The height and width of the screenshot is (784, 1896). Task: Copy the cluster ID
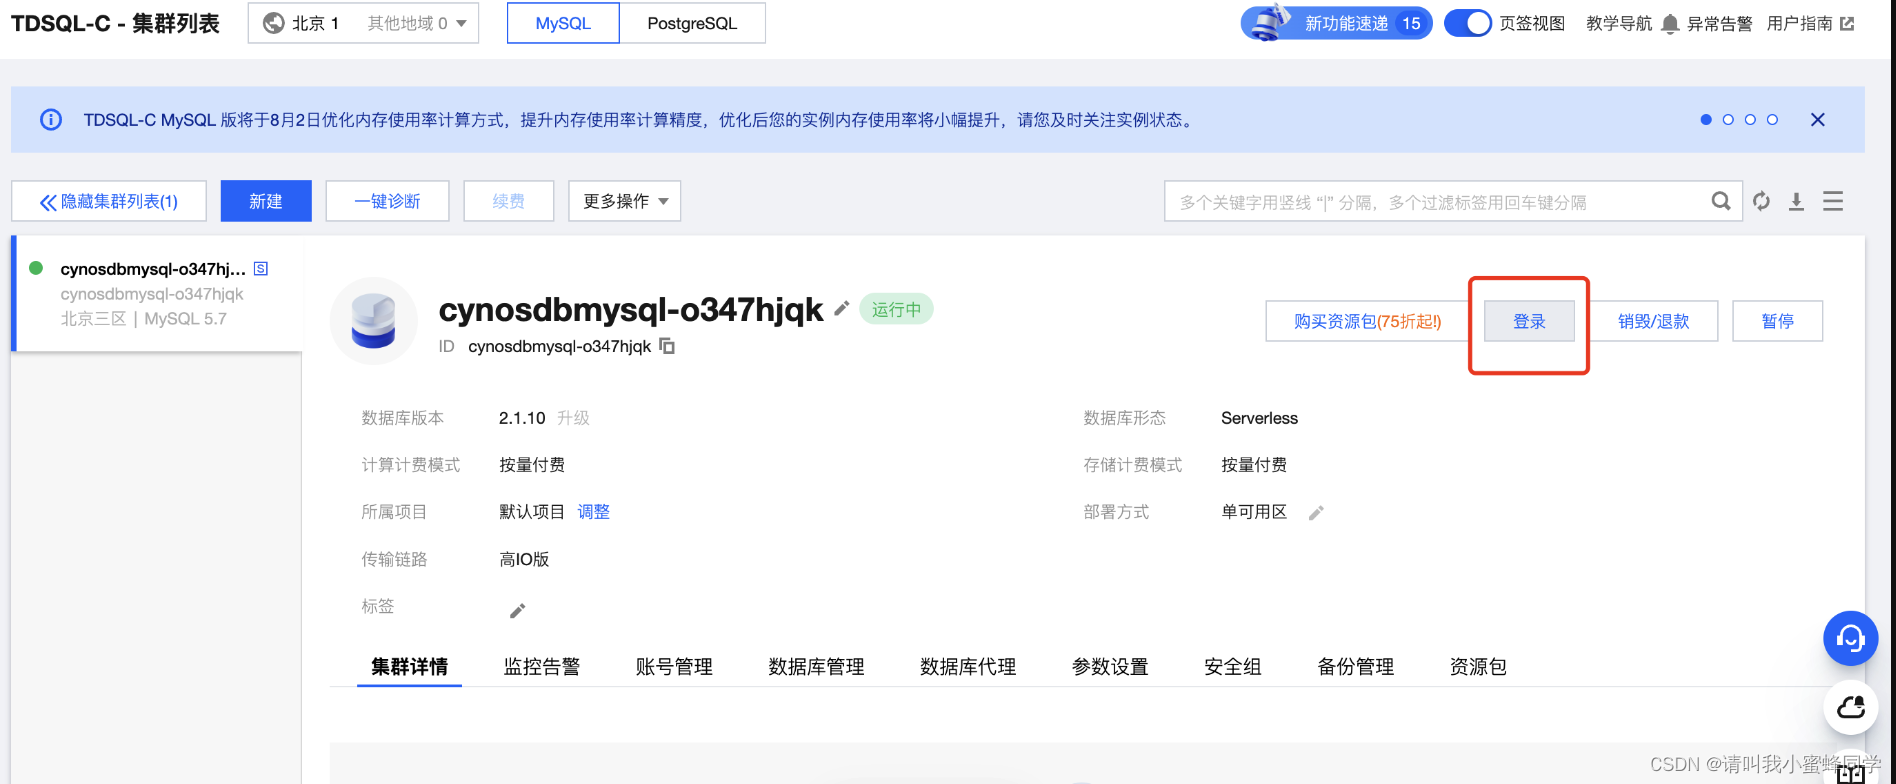click(667, 346)
